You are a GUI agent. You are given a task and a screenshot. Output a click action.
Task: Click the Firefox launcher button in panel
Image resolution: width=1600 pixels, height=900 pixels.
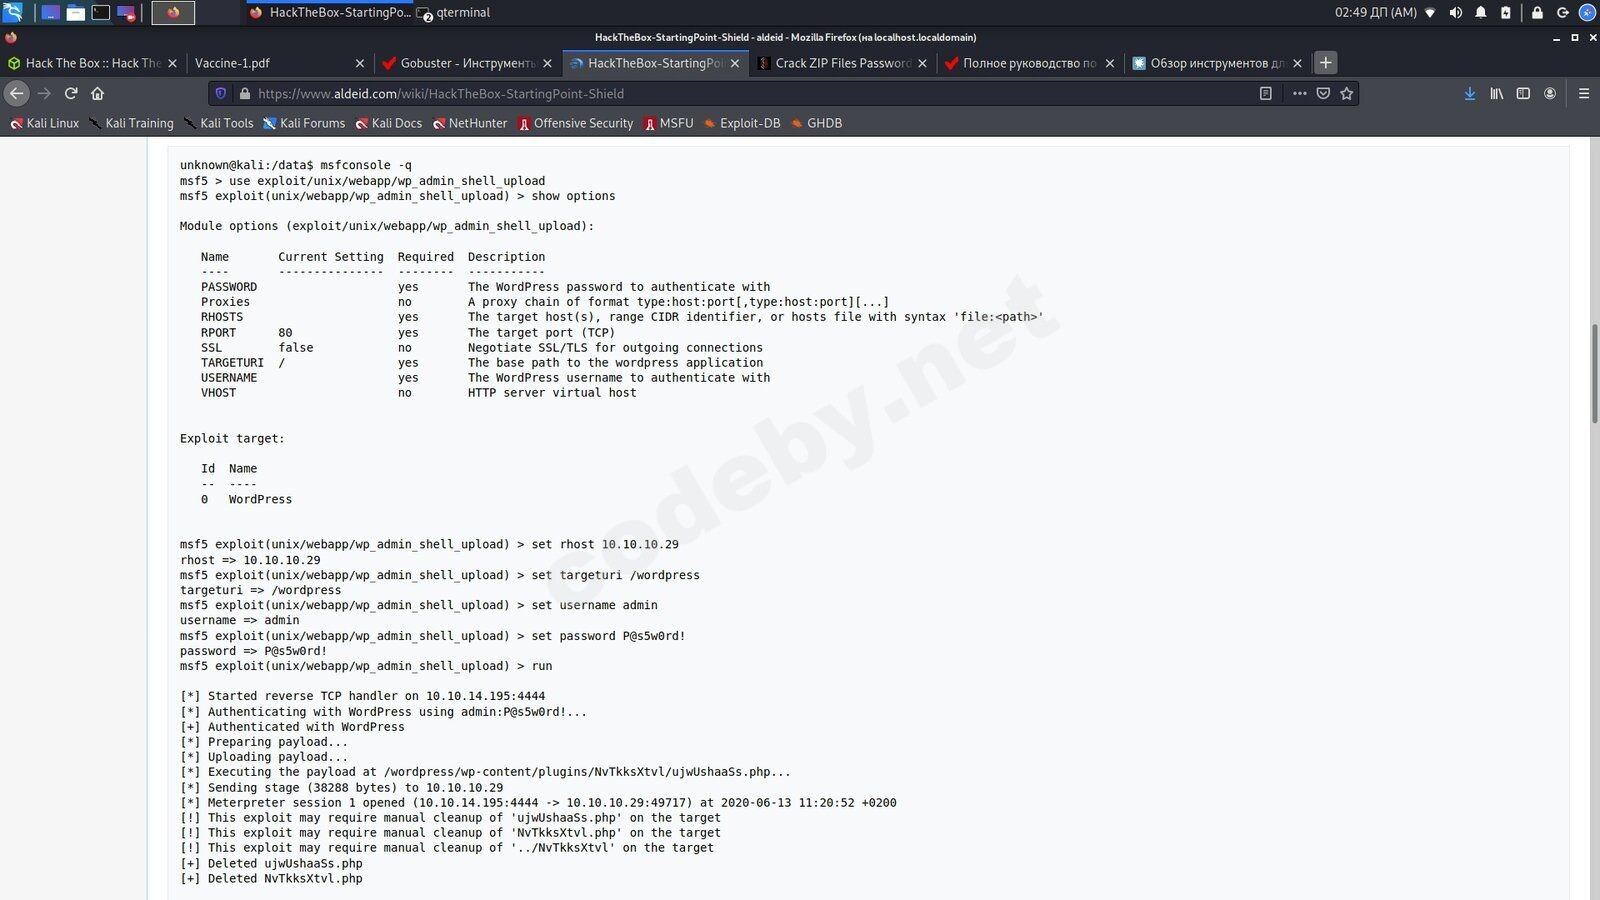tap(173, 13)
